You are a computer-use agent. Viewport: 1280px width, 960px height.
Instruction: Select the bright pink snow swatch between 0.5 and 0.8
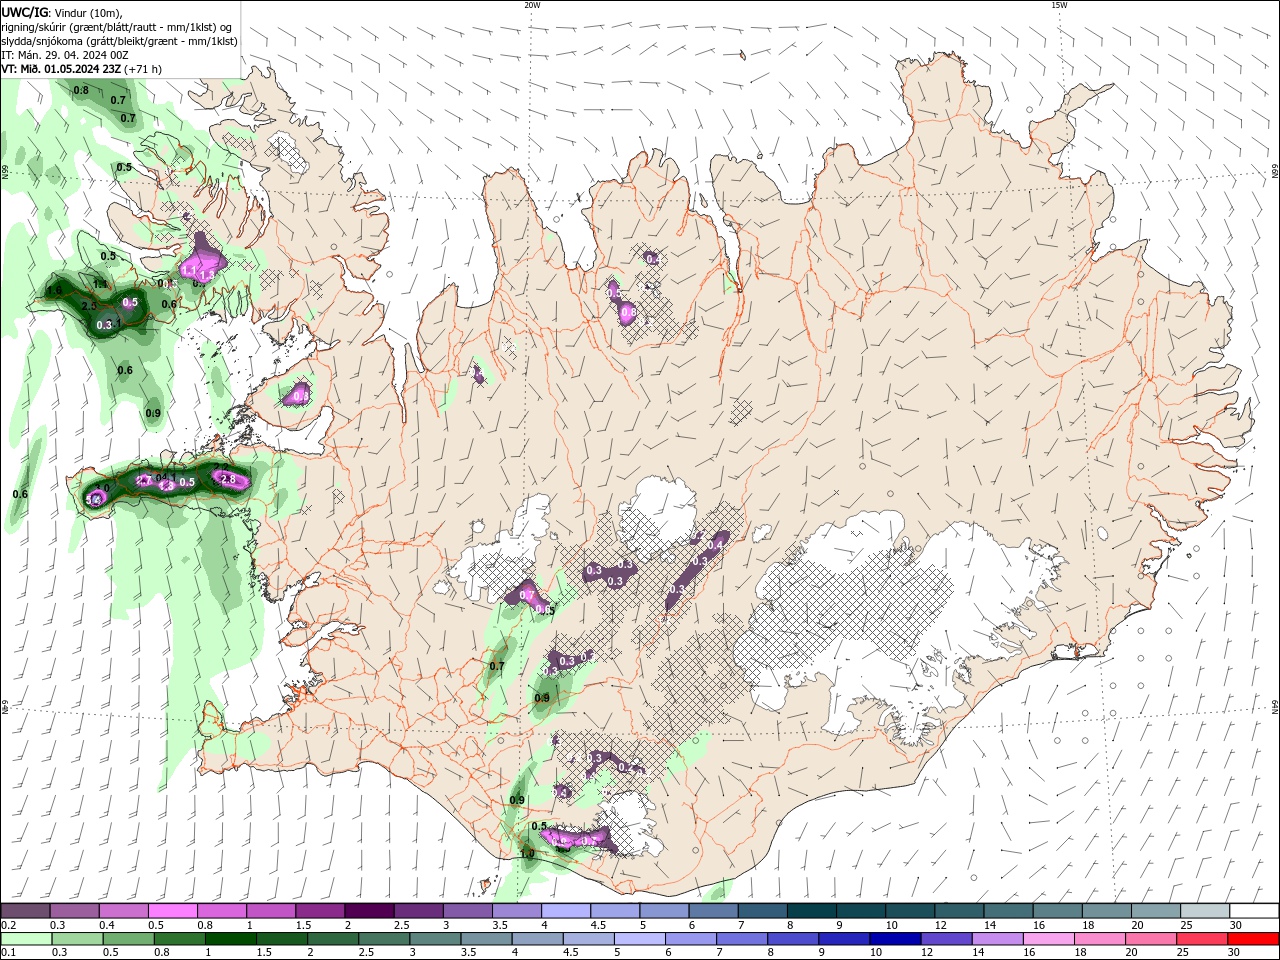click(172, 910)
